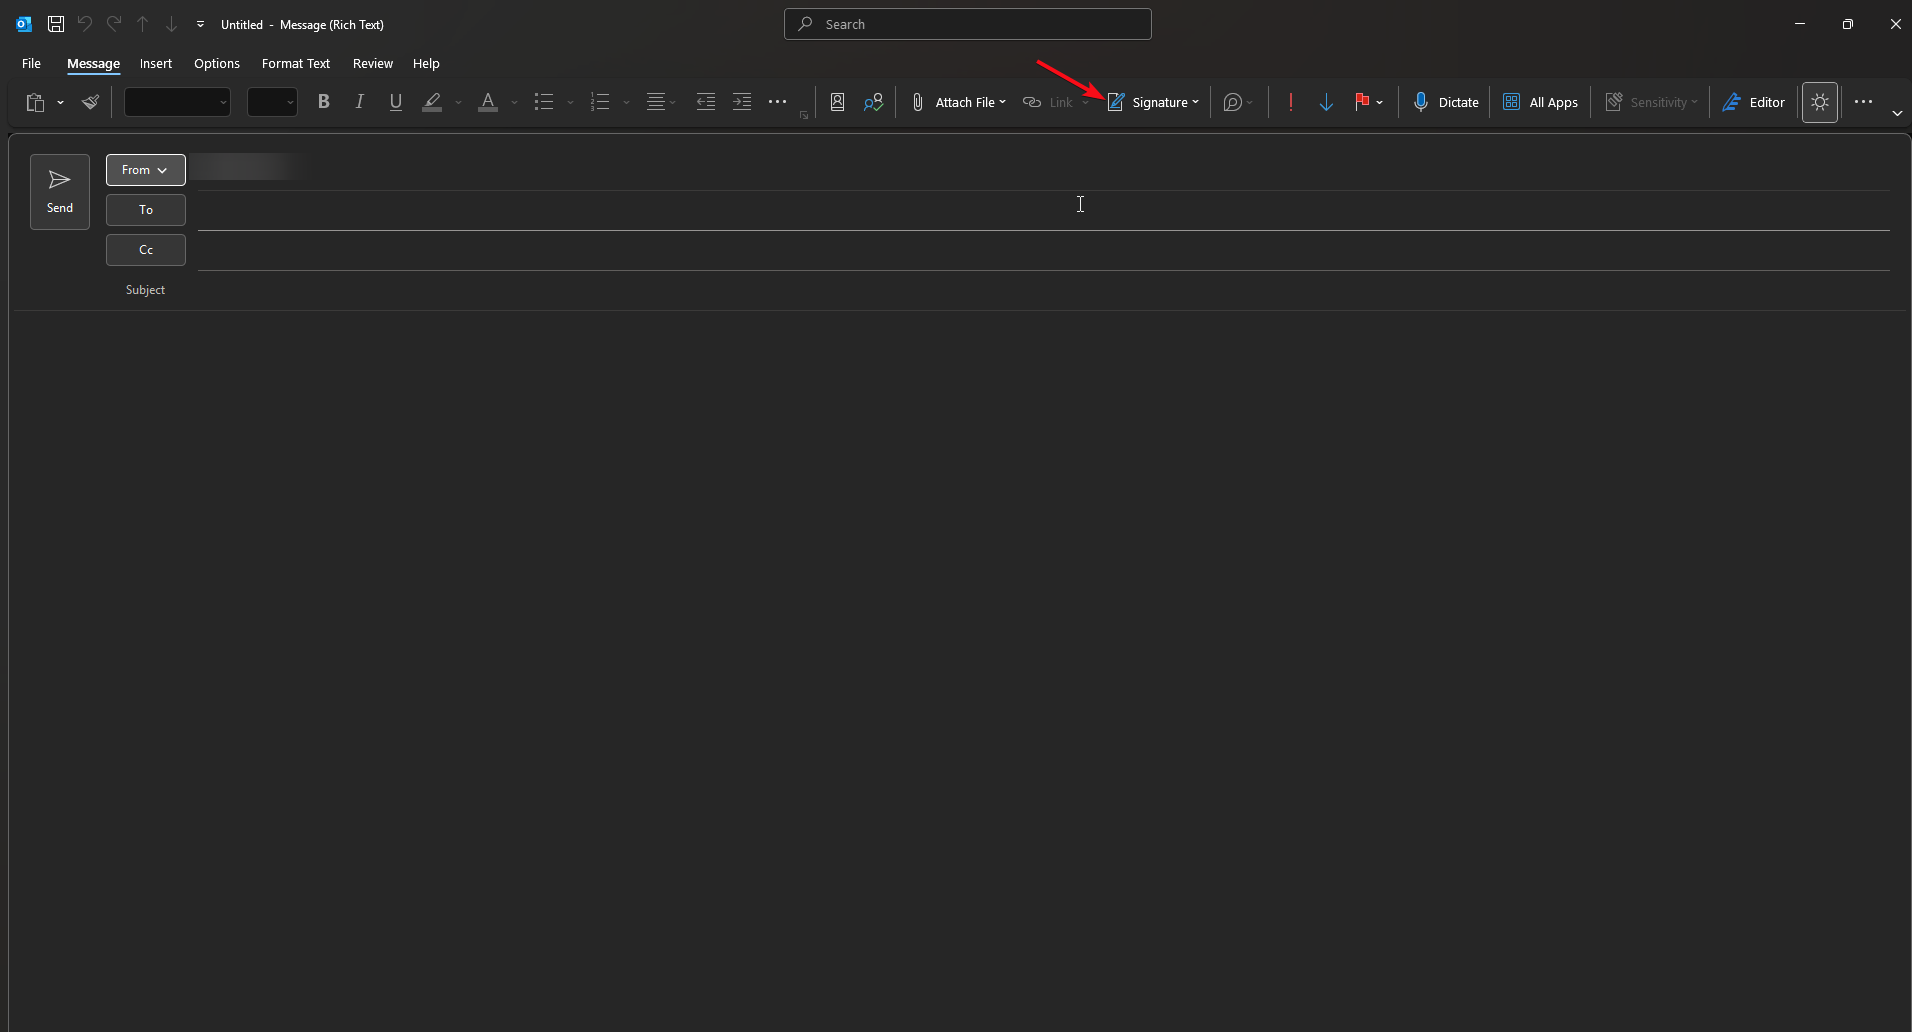Open the Format Text tab
Image resolution: width=1912 pixels, height=1032 pixels.
[x=295, y=64]
